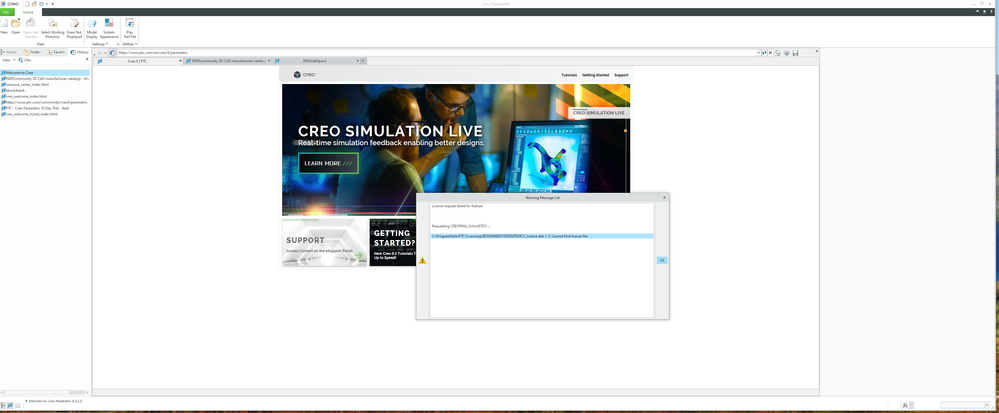The height and width of the screenshot is (413, 999).
Task: Open the Support link at top
Action: (621, 75)
